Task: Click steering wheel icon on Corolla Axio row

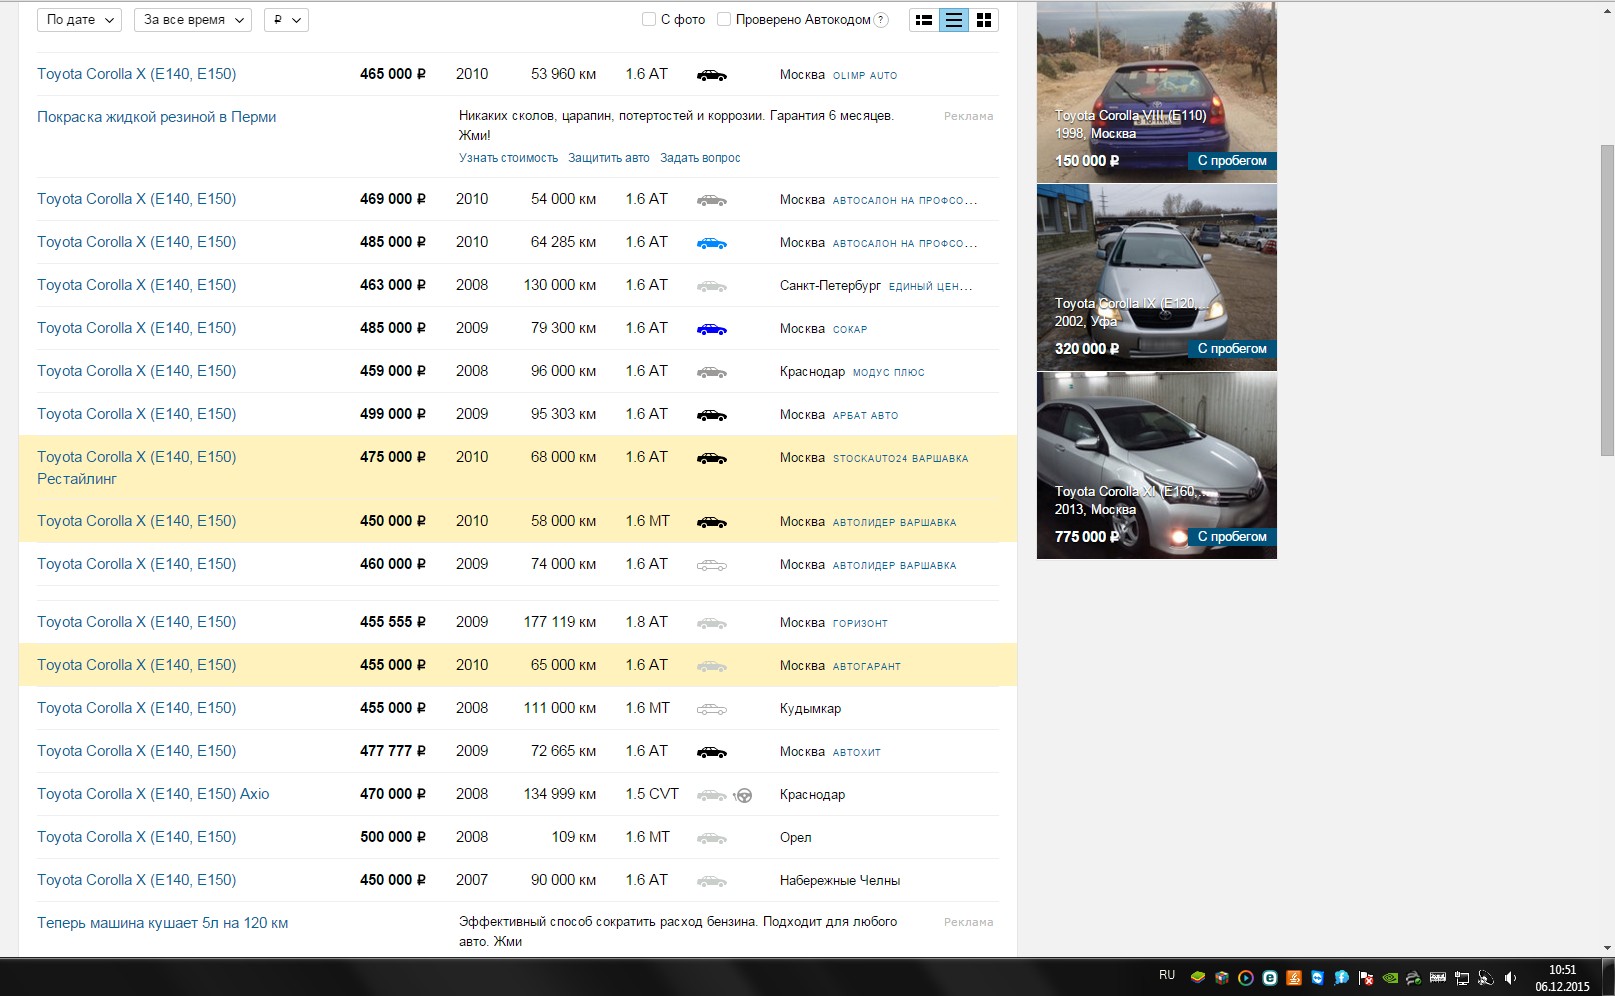Action: (743, 796)
